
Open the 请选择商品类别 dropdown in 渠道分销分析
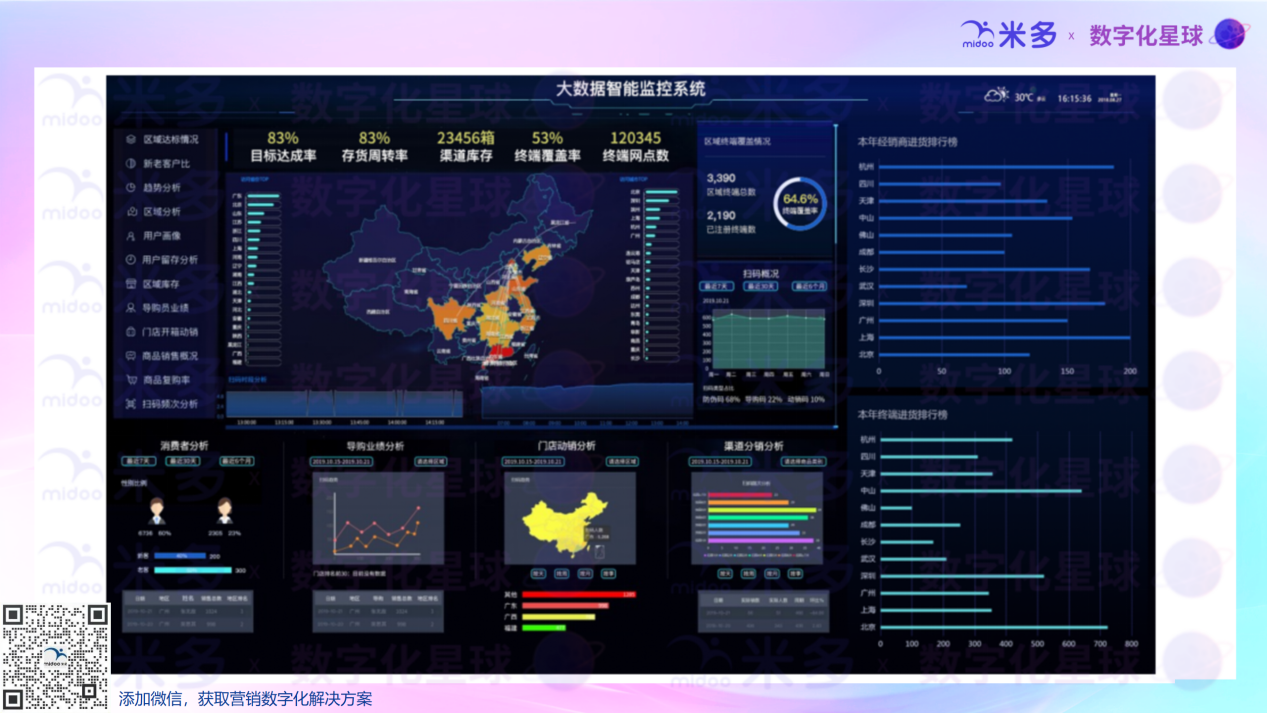click(803, 462)
